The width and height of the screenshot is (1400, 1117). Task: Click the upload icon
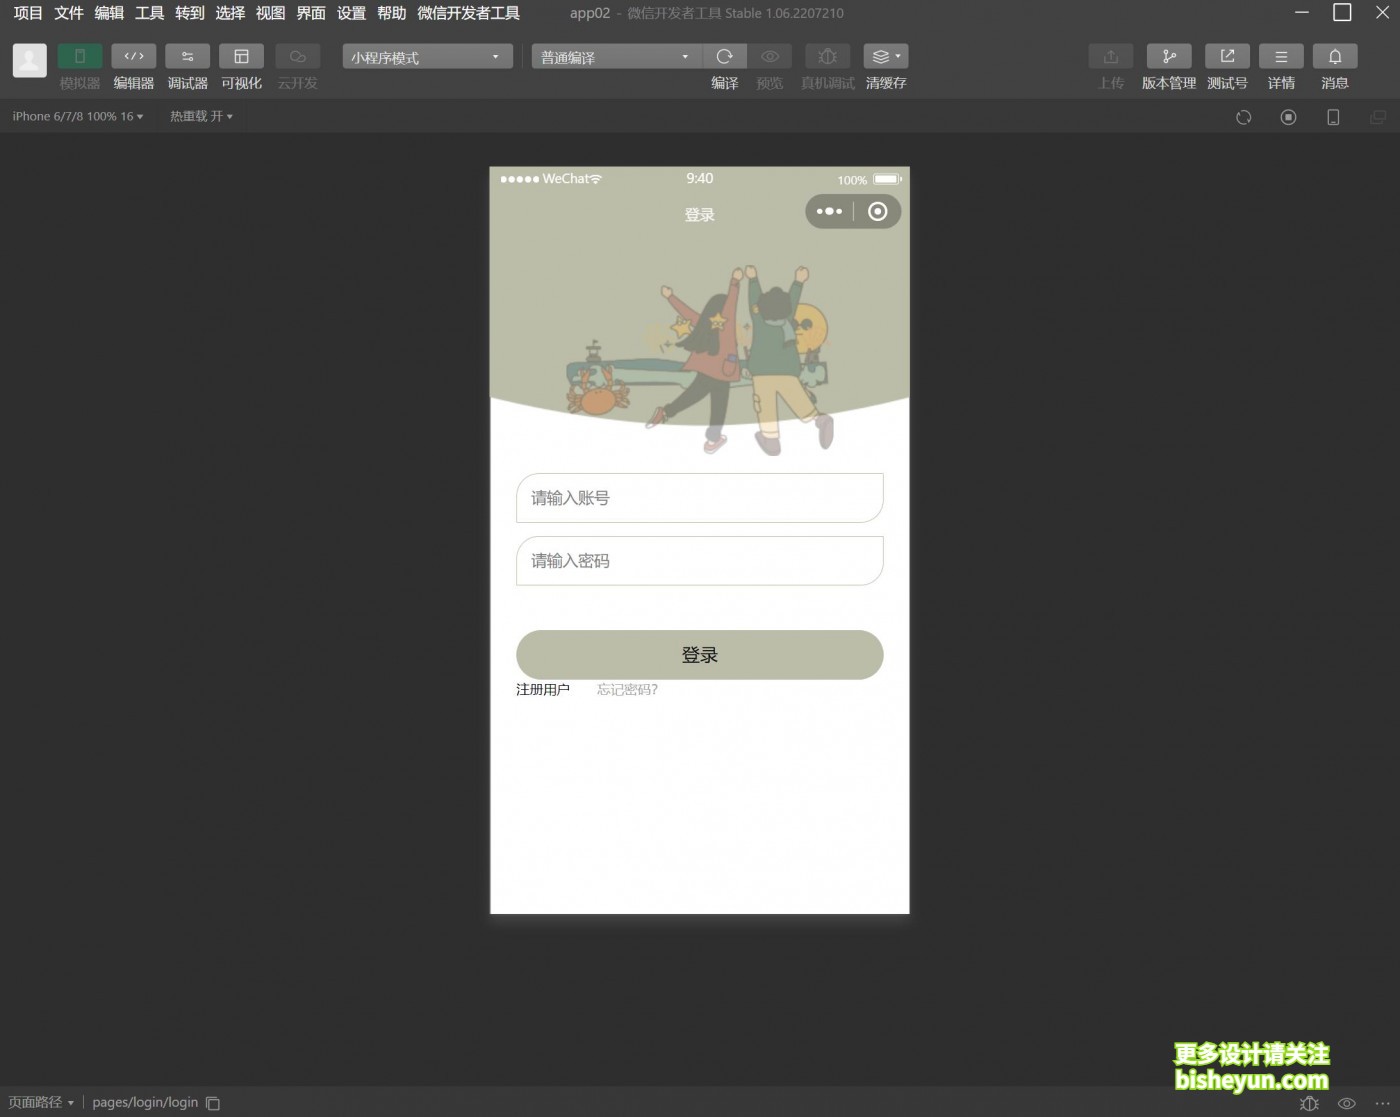coord(1111,57)
